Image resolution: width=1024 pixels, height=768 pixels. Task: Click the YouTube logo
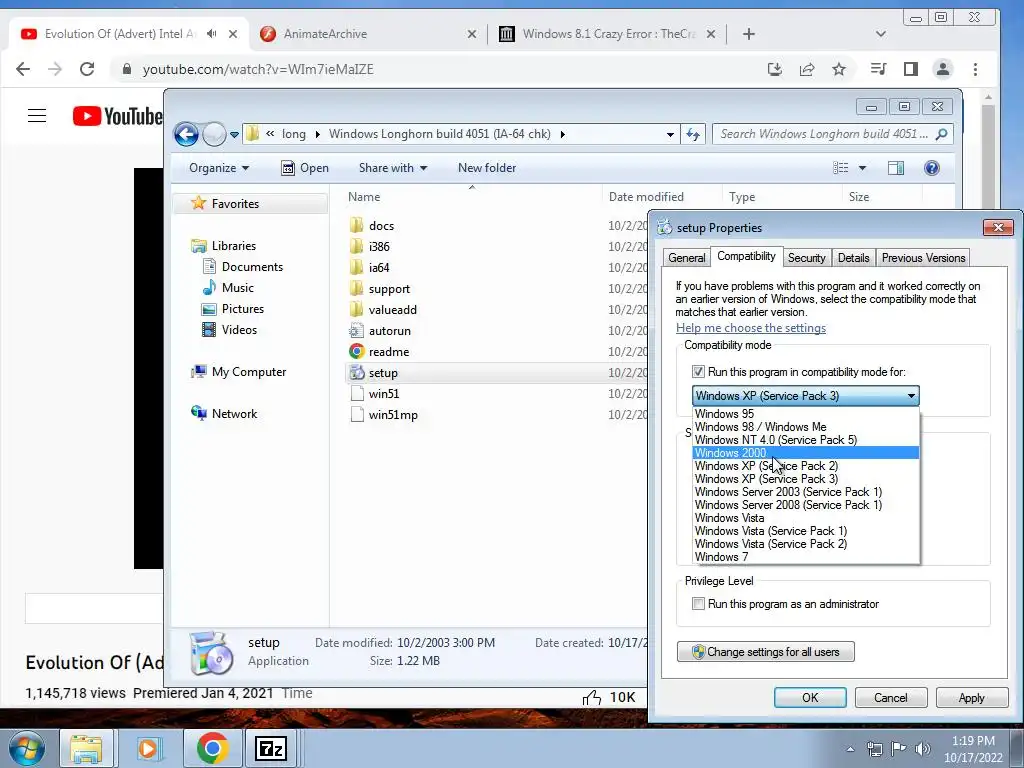[118, 116]
